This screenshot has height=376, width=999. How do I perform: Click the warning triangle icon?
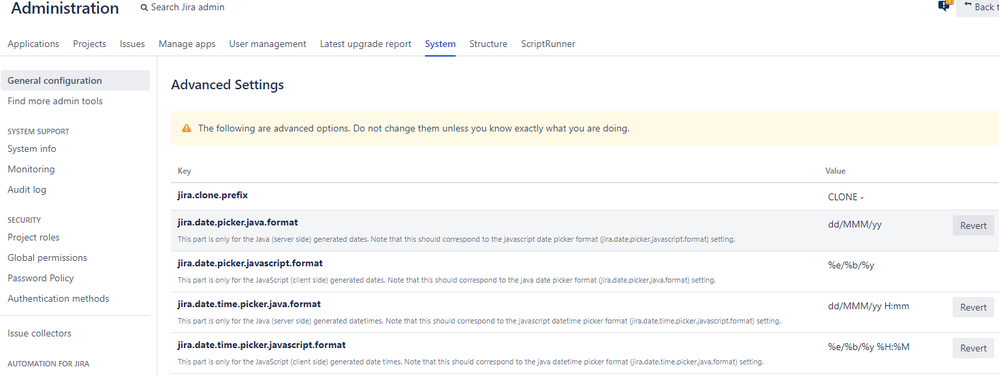(x=186, y=128)
